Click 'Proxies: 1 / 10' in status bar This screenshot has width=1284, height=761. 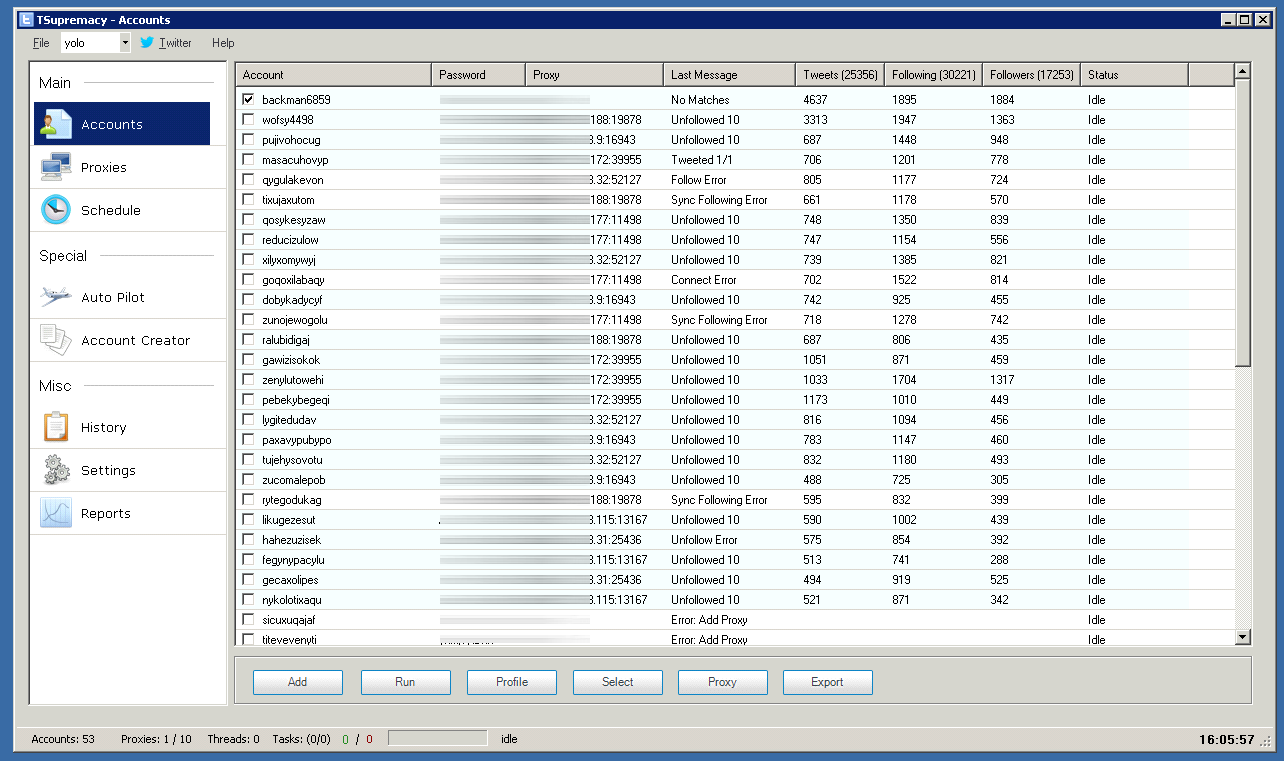pos(156,739)
